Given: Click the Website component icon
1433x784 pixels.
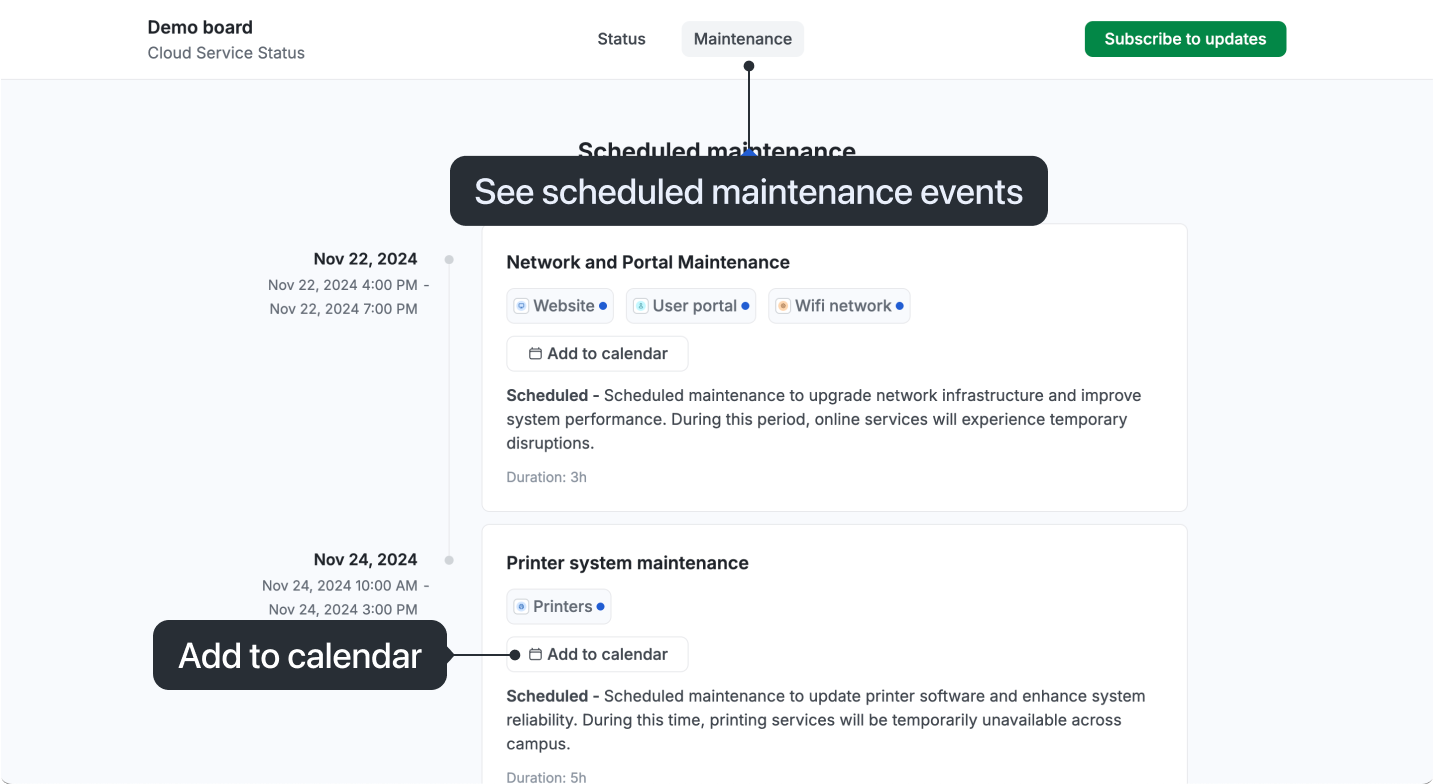Looking at the screenshot, I should 521,306.
